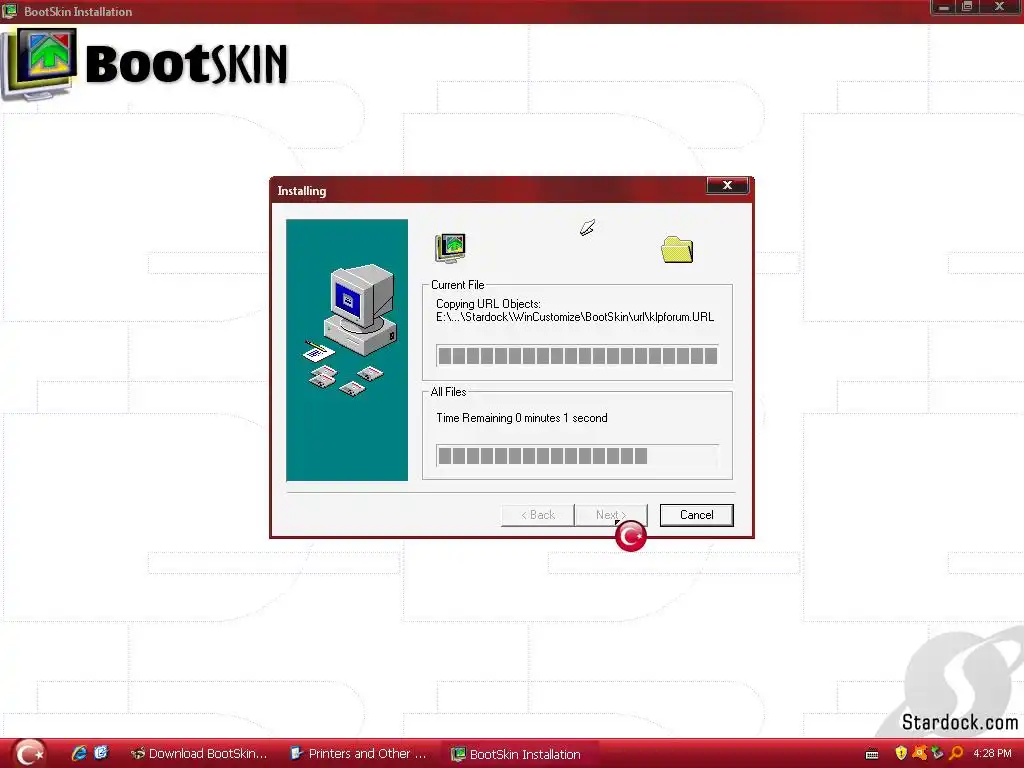Click the Current File progress bar
This screenshot has width=1024, height=768.
click(577, 356)
